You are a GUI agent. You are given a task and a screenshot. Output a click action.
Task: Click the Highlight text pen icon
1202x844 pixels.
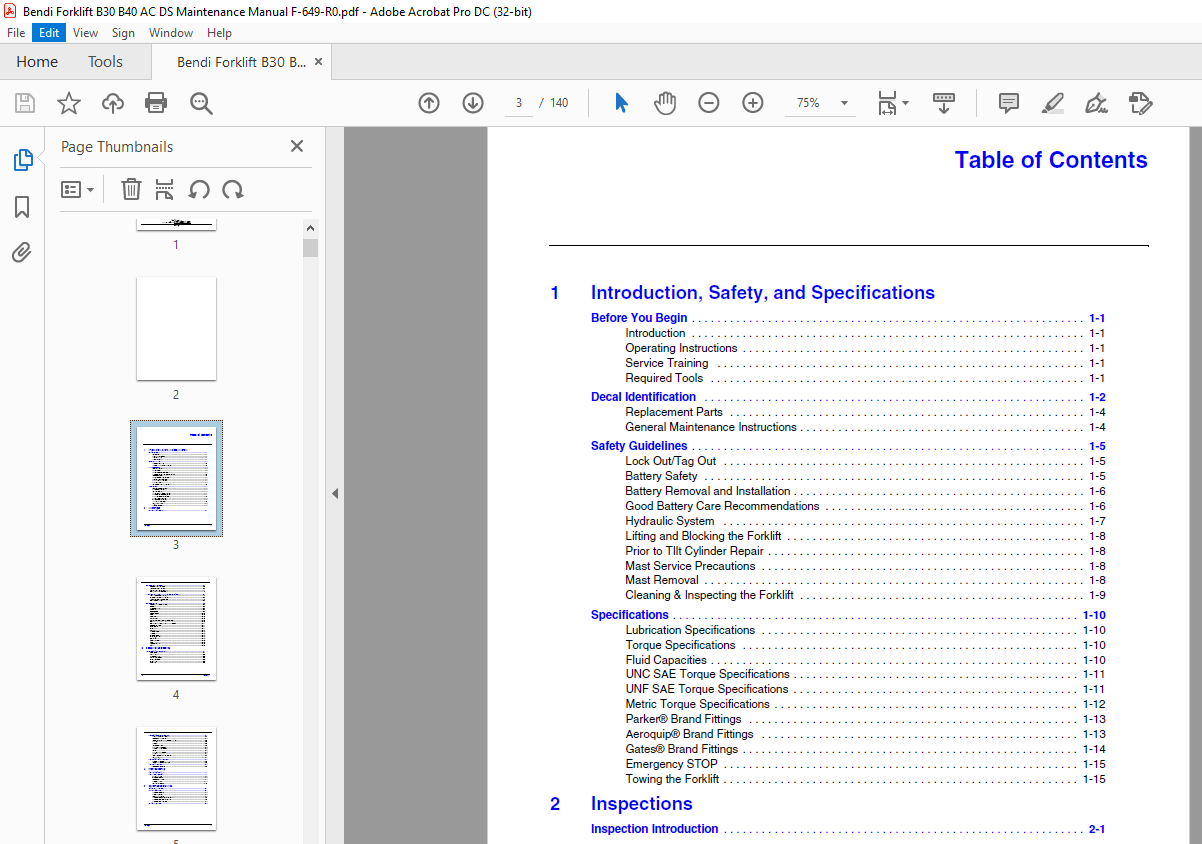click(1052, 103)
